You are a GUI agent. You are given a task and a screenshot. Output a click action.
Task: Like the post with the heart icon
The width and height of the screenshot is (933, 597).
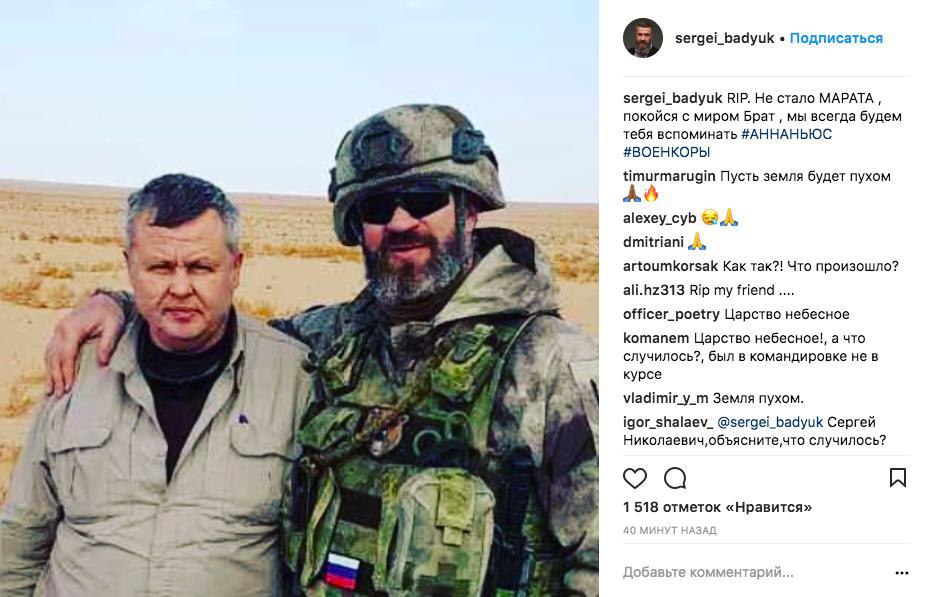point(634,478)
